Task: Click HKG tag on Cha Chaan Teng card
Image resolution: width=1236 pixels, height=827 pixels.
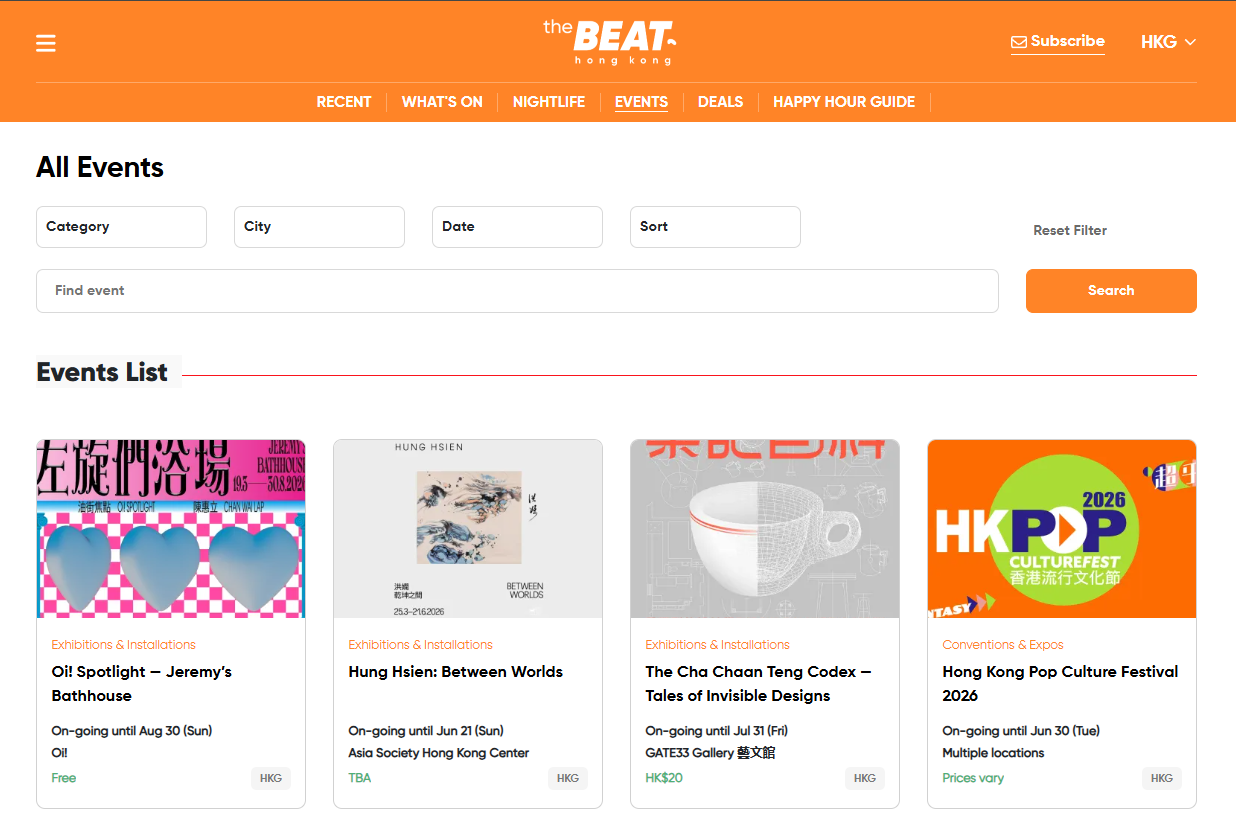Action: pyautogui.click(x=865, y=778)
